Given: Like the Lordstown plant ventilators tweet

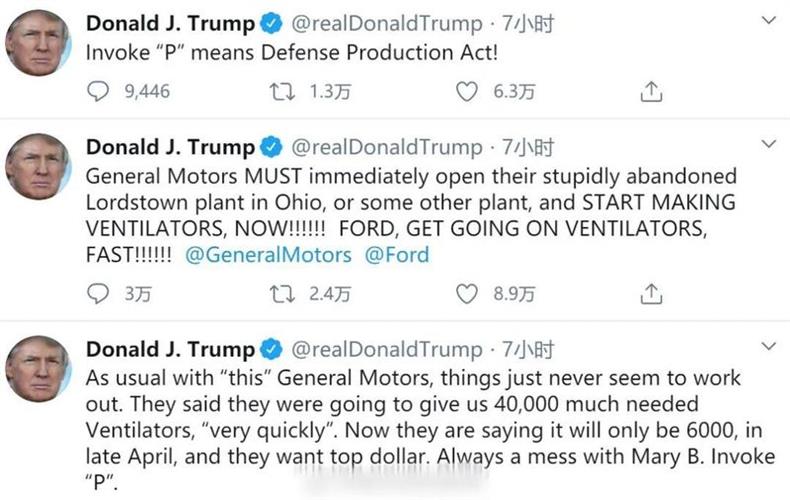Looking at the screenshot, I should (466, 294).
